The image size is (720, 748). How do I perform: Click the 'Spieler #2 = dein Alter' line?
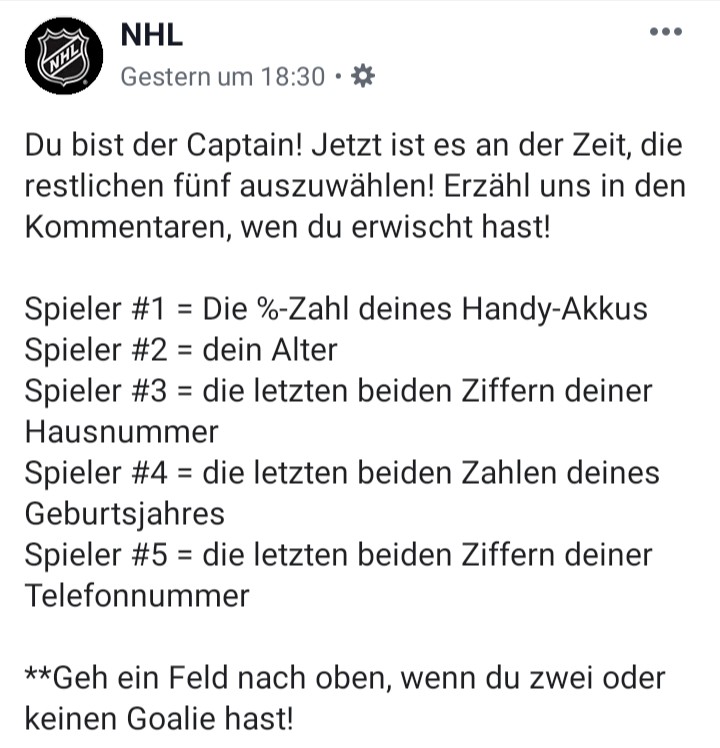click(x=180, y=349)
